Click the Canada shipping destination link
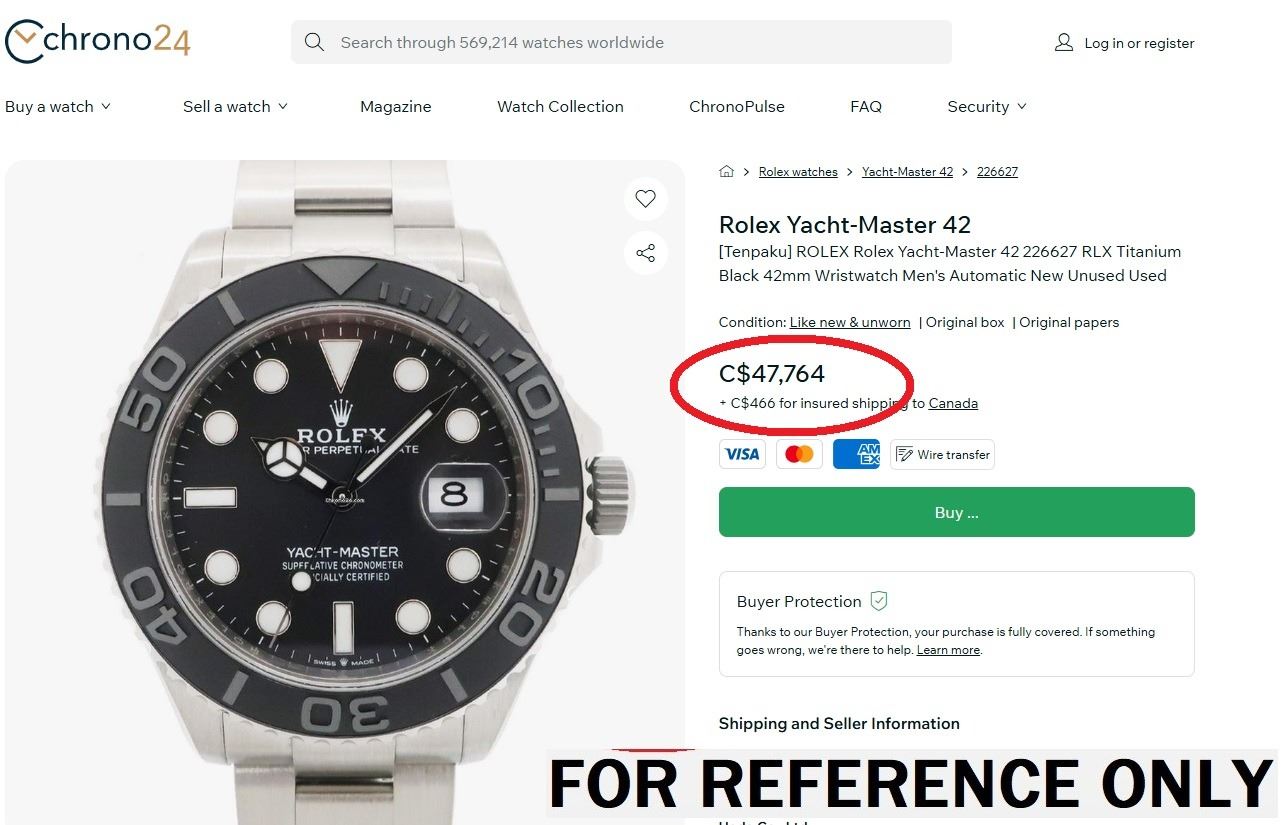1282x825 pixels. [x=953, y=403]
